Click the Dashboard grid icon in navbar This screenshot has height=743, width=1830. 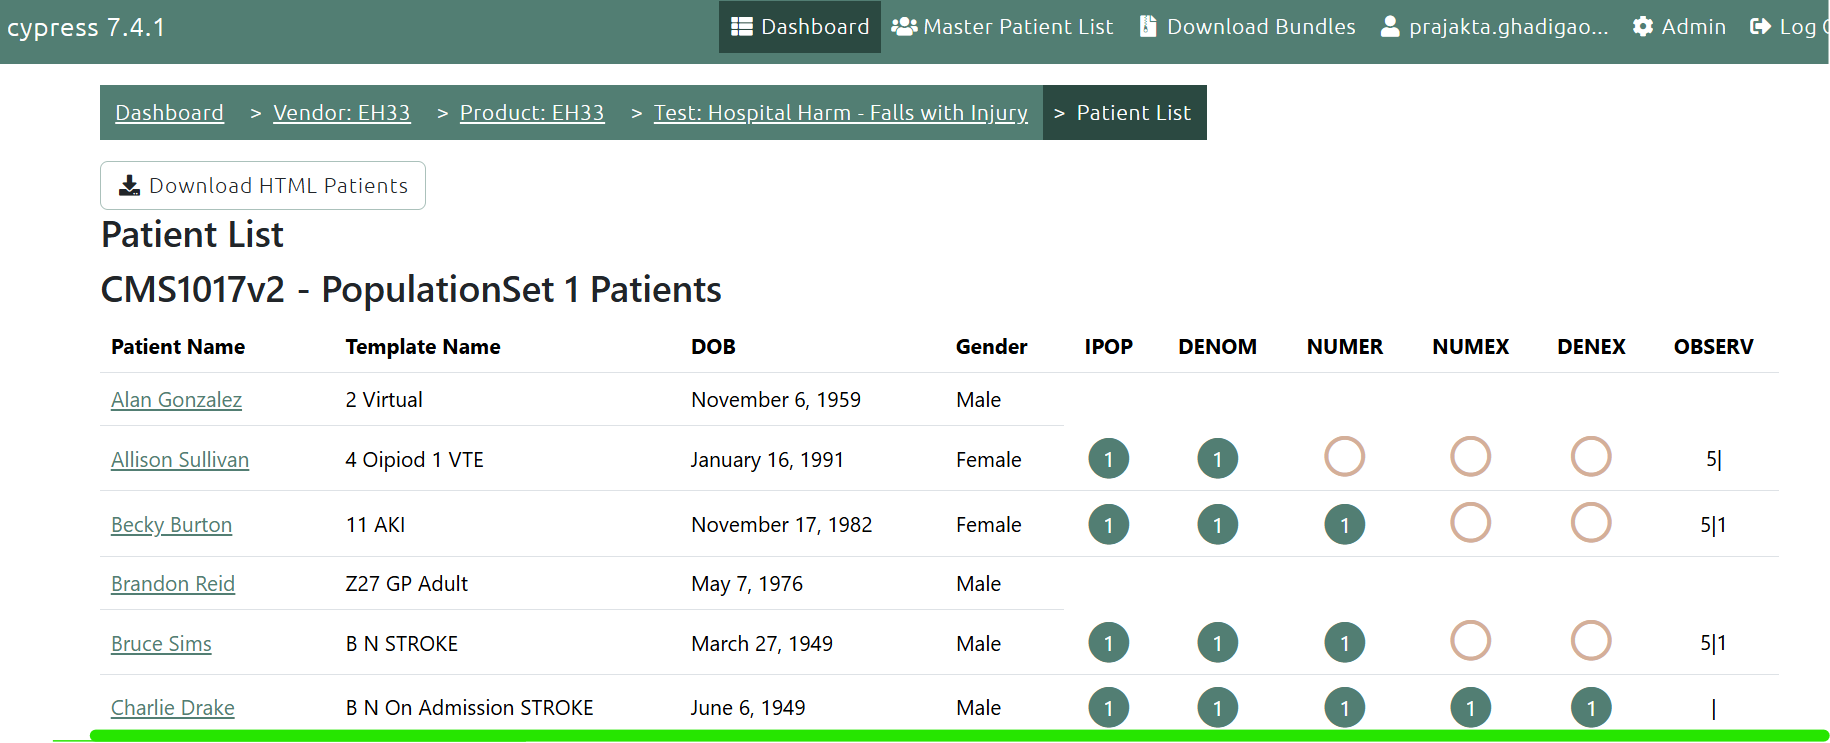741,27
